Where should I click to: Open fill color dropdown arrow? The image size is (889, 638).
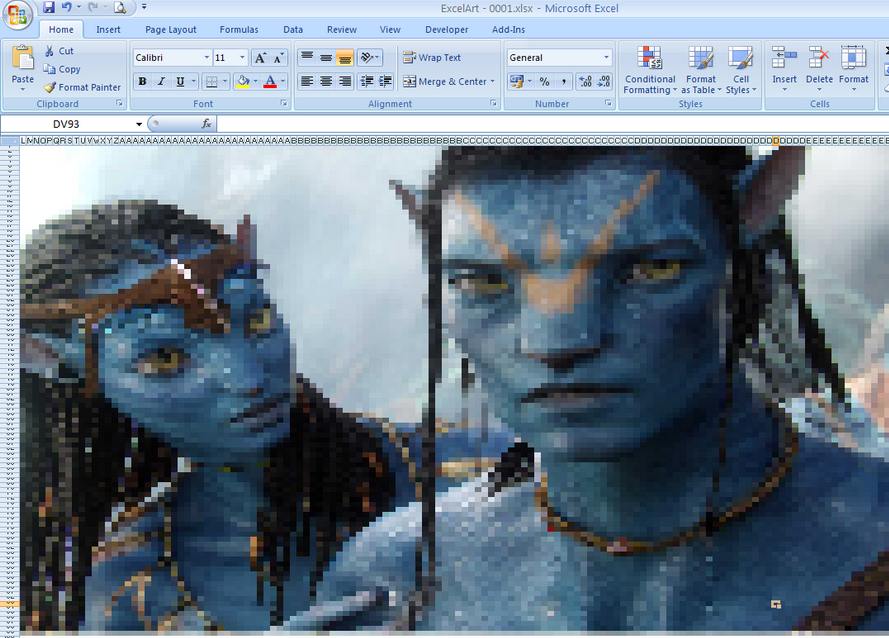point(255,82)
